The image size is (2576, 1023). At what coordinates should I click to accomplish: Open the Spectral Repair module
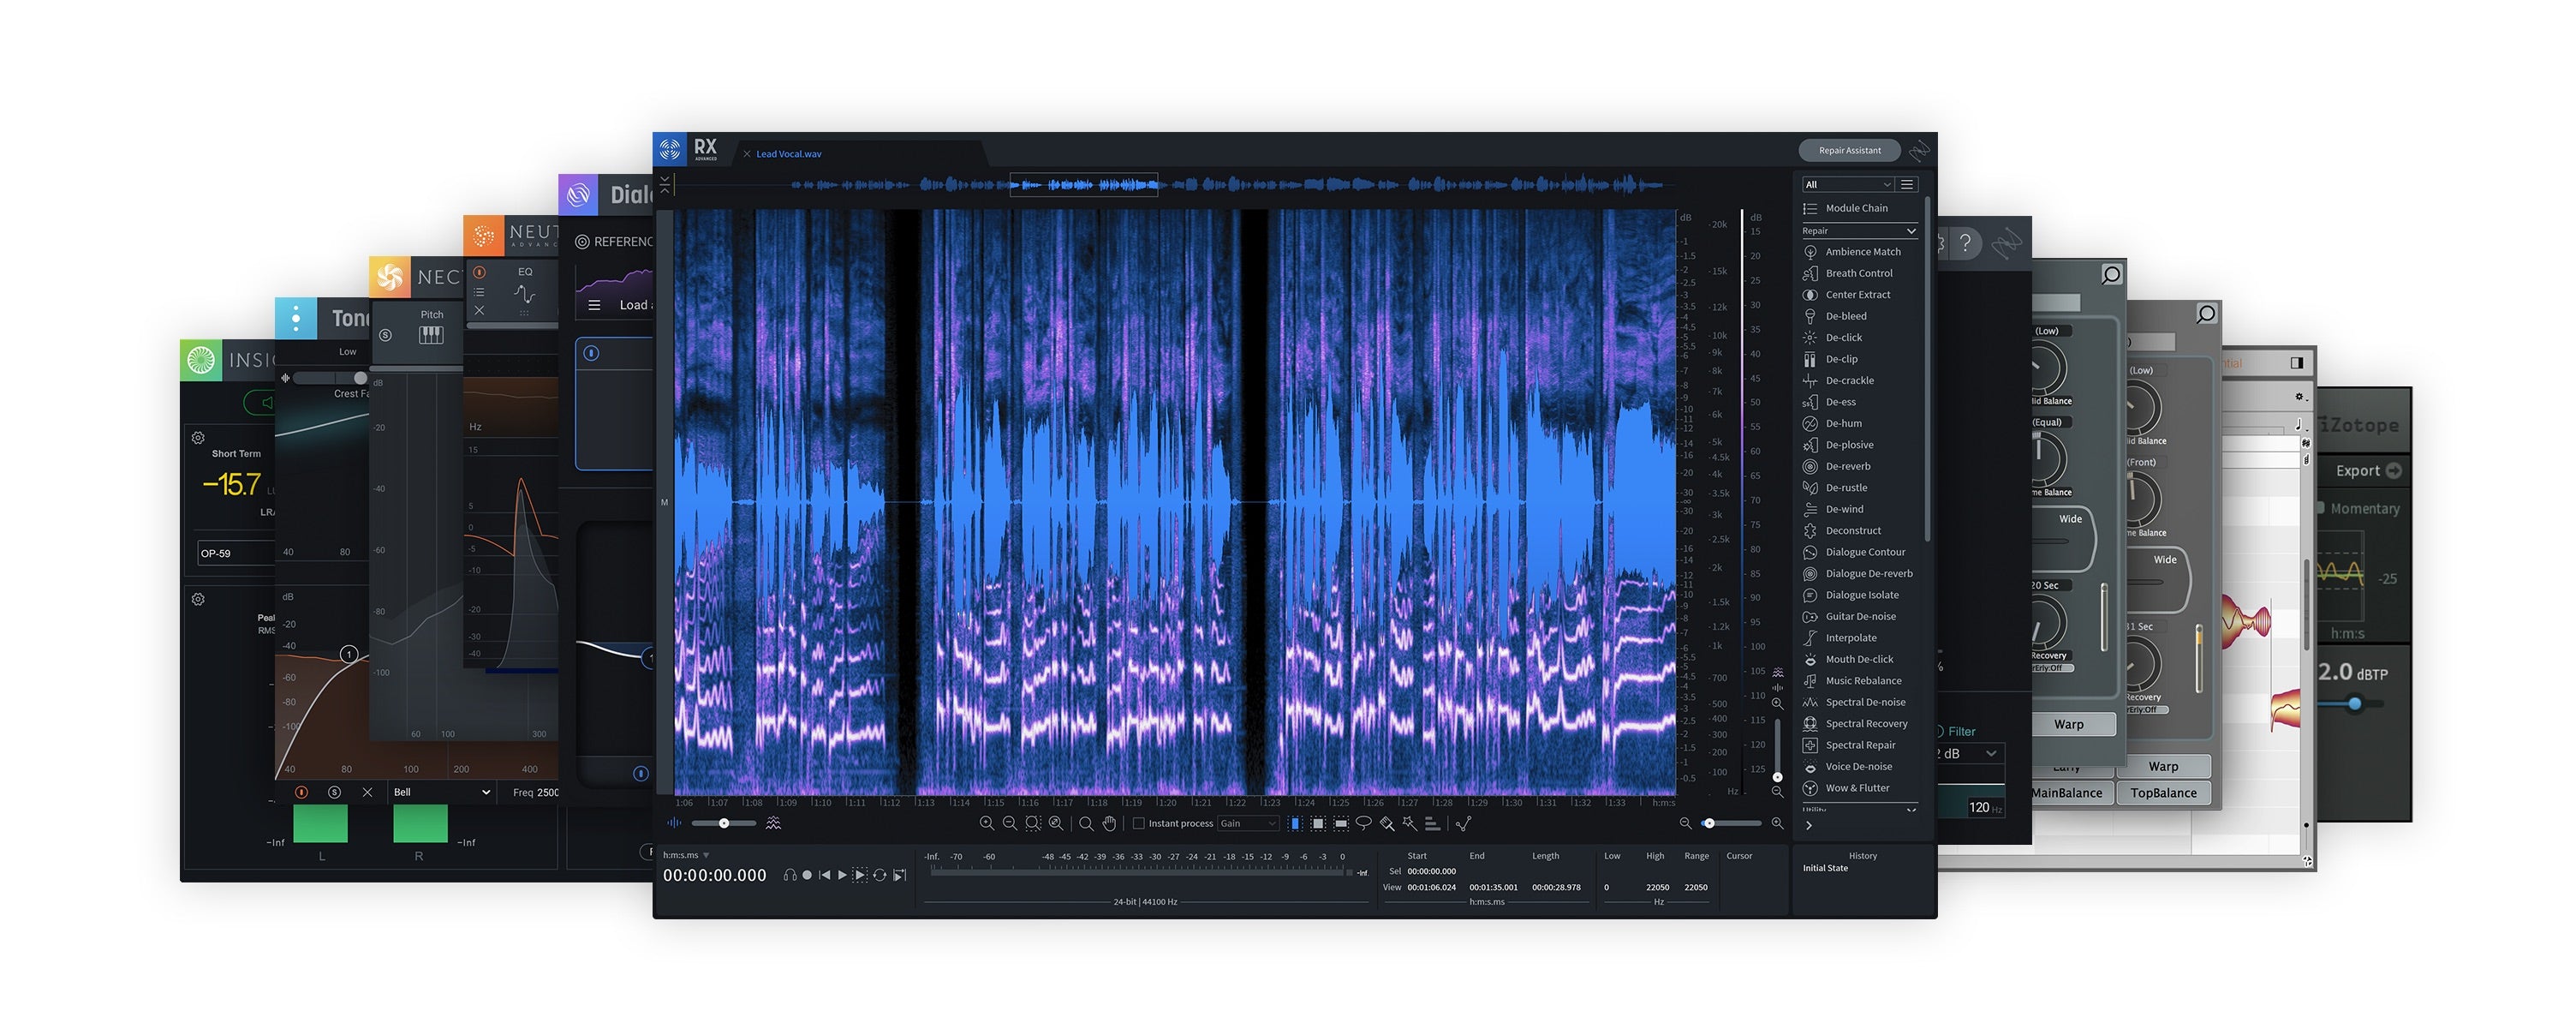click(1860, 745)
